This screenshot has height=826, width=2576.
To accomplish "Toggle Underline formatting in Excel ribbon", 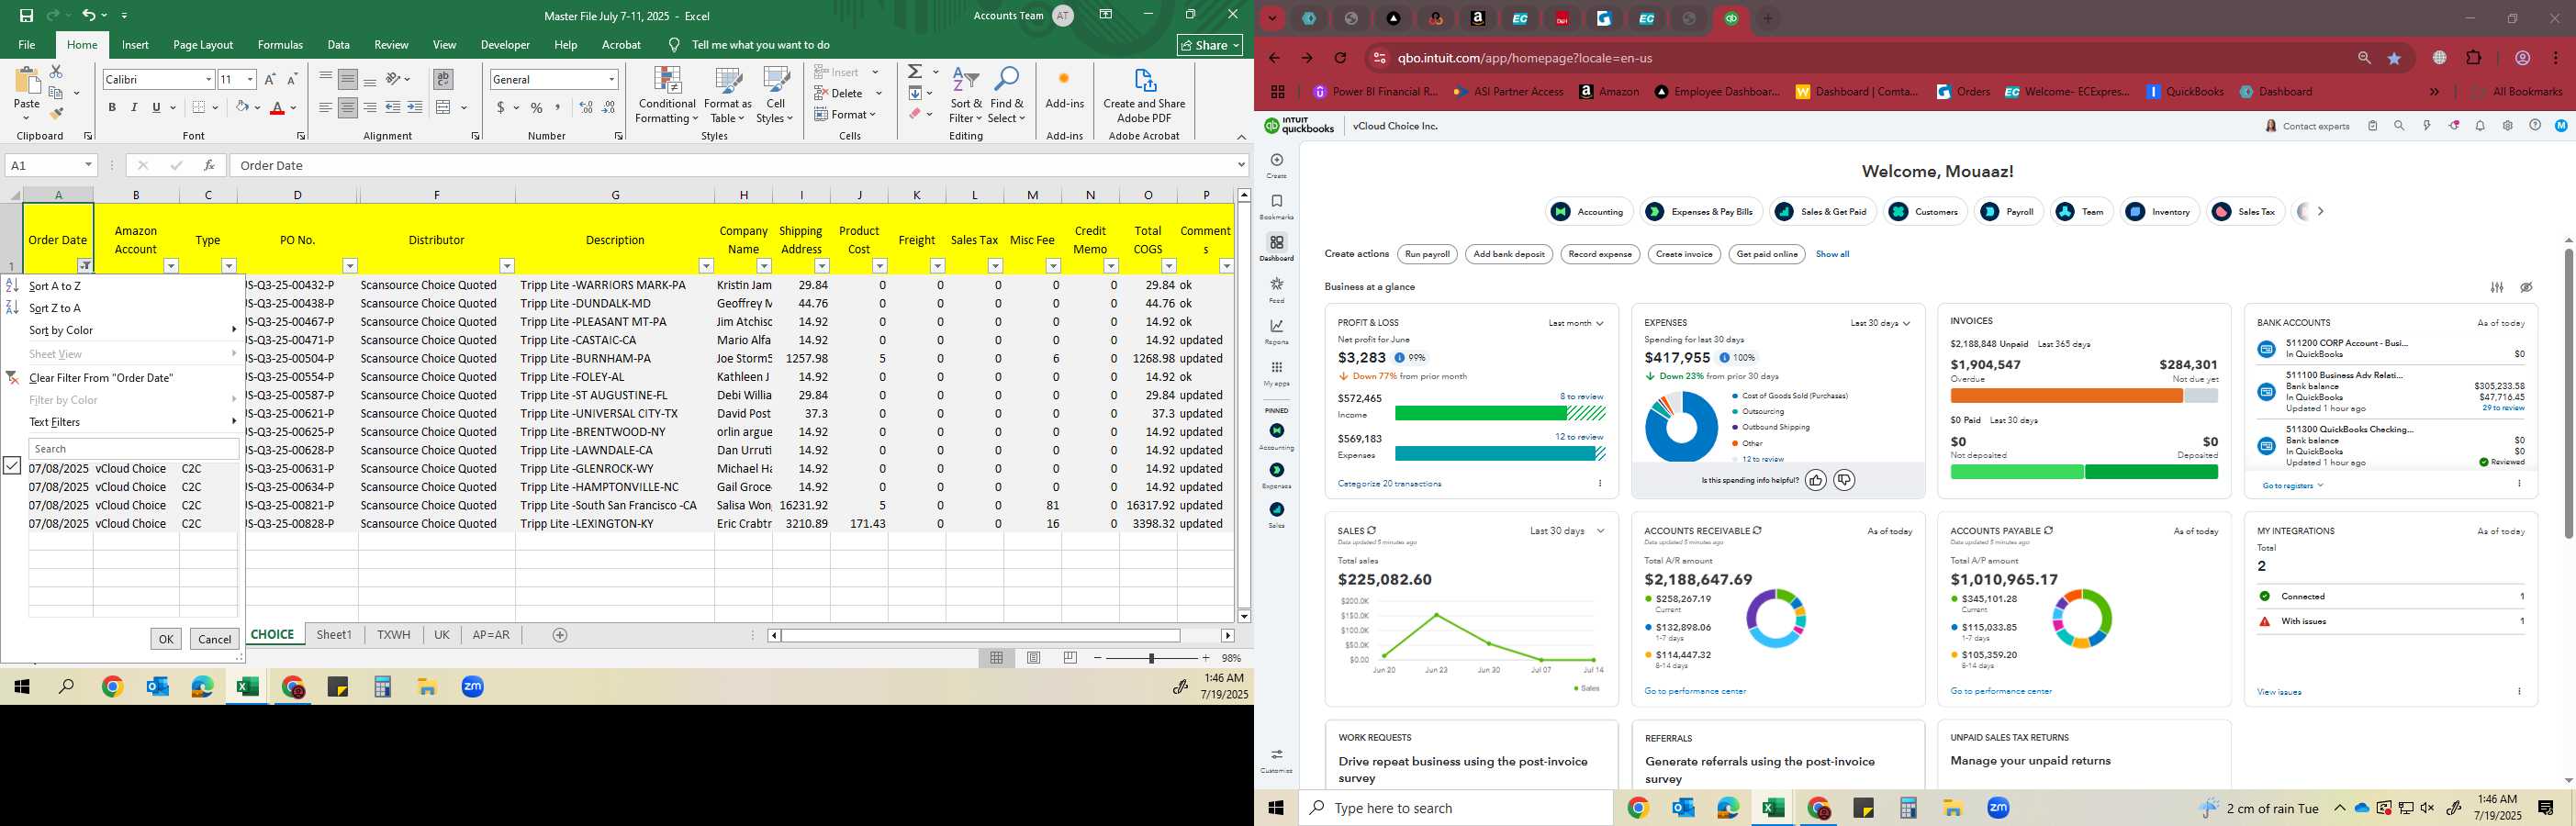I will pos(156,108).
